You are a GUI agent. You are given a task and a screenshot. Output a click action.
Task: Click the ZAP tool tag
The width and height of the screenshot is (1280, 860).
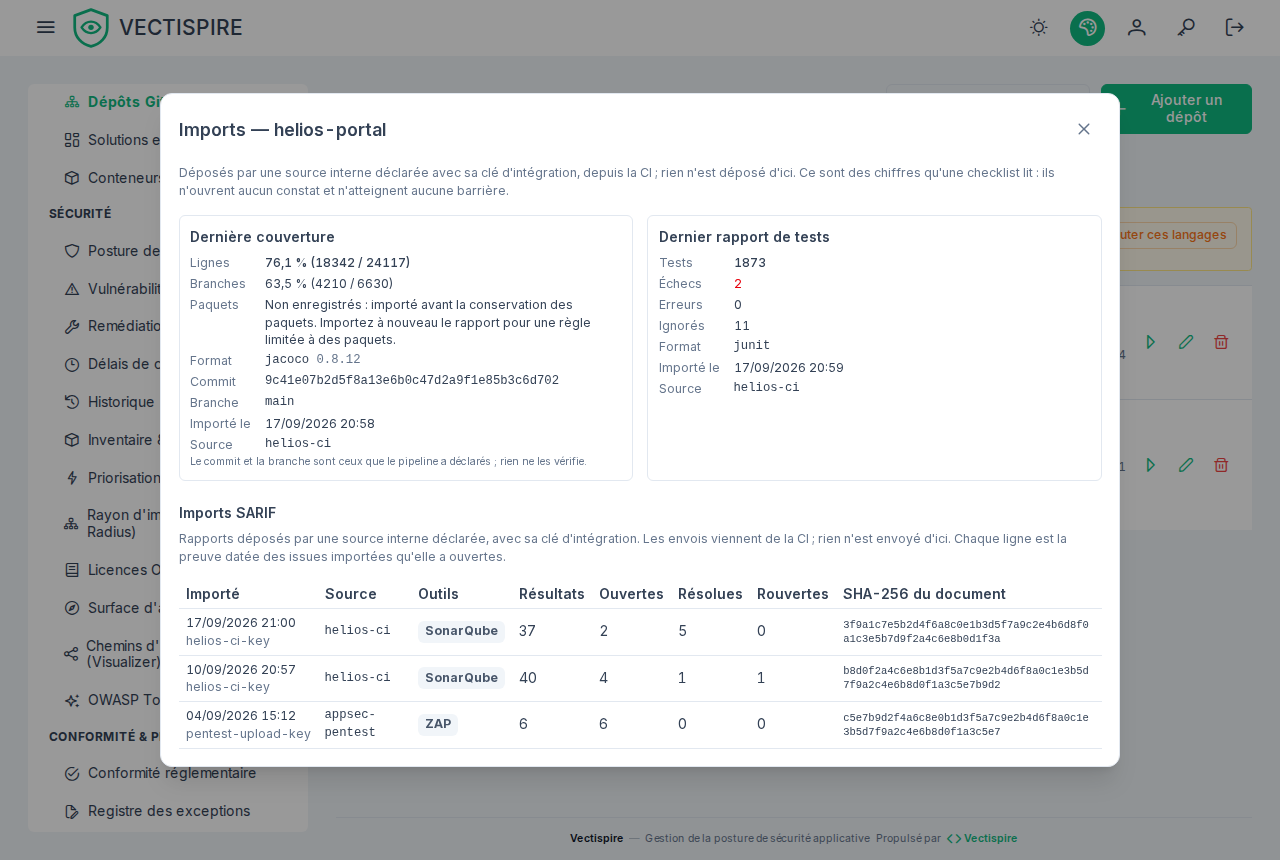[438, 724]
